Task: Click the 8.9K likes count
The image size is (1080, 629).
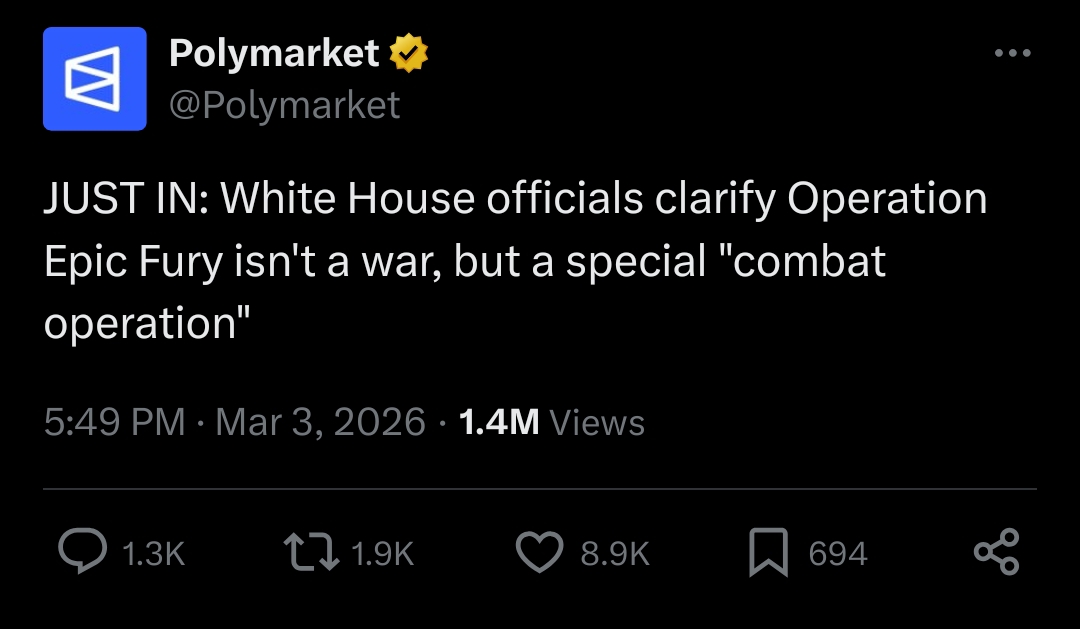Action: [x=615, y=554]
